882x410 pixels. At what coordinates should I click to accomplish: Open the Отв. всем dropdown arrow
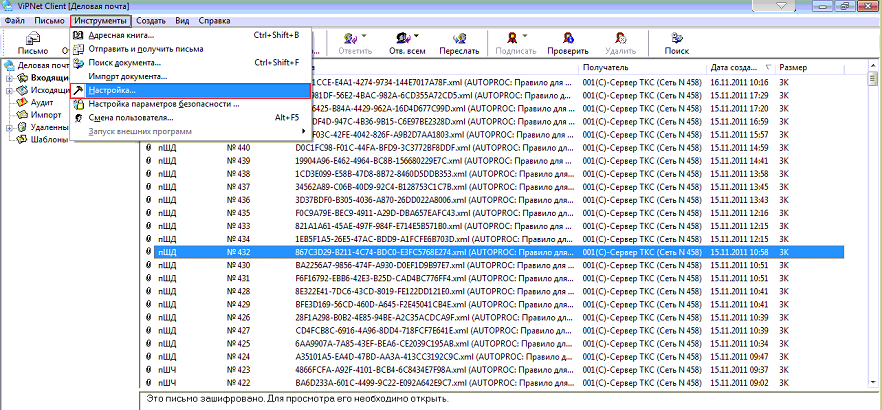point(416,36)
